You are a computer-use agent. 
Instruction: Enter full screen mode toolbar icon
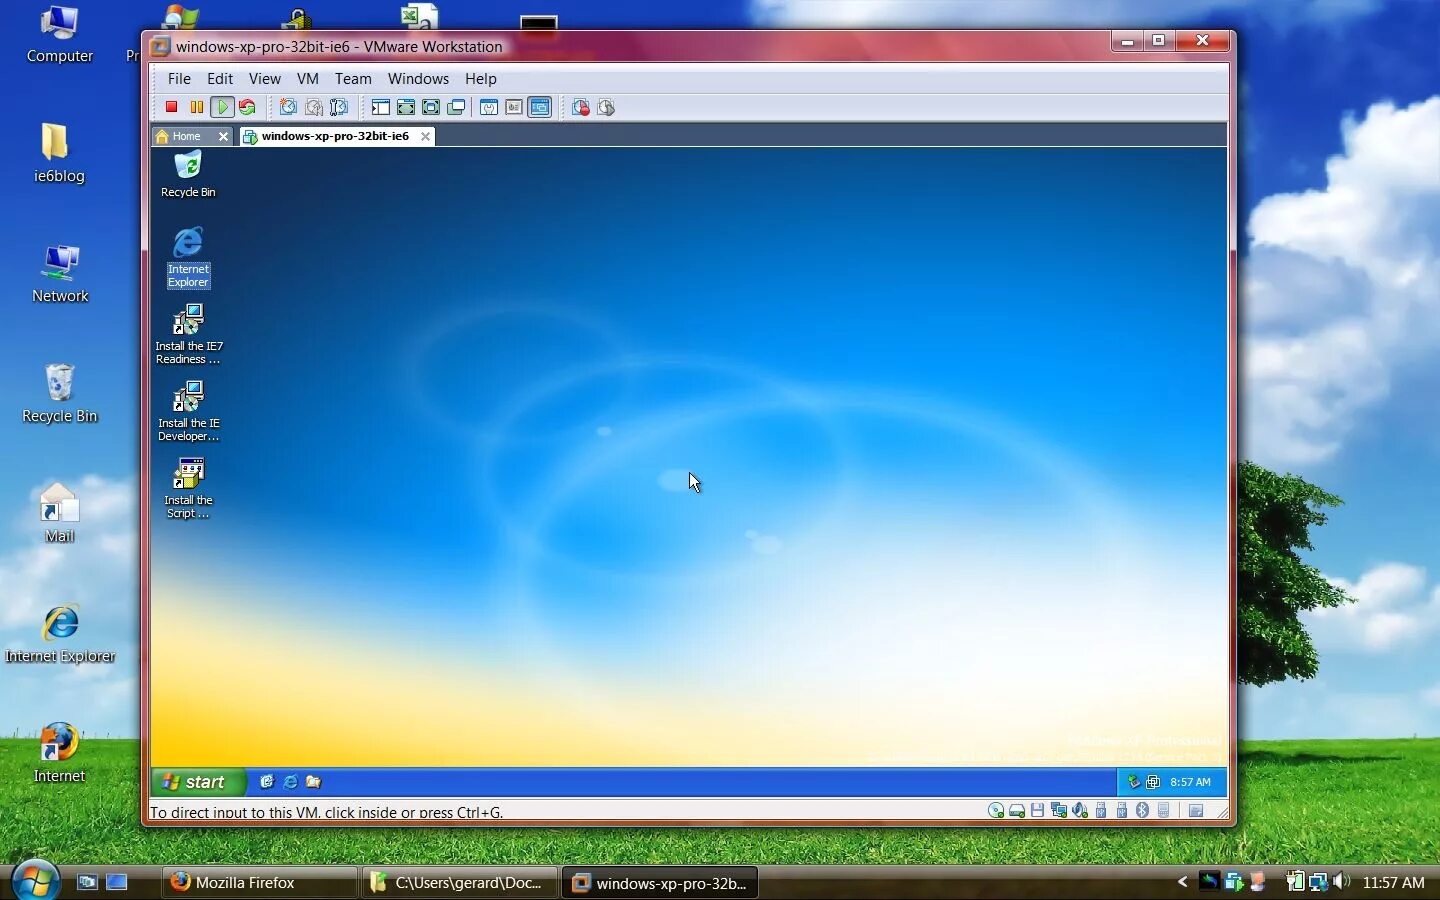click(431, 107)
